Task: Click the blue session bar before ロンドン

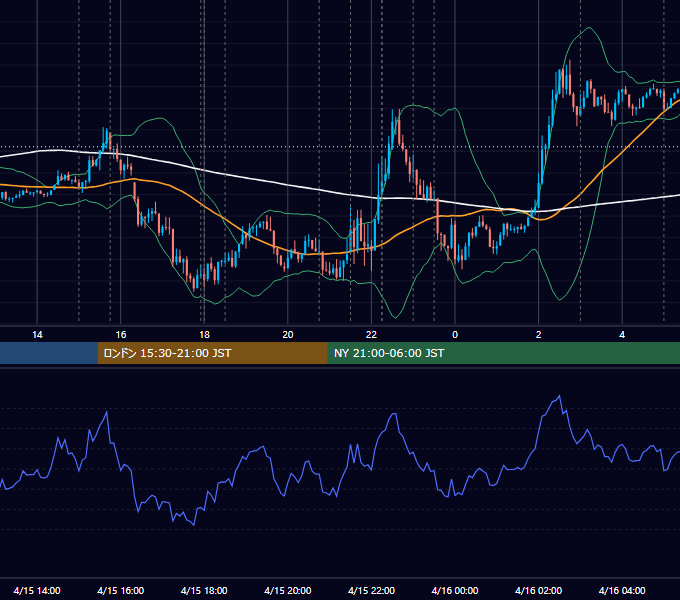Action: (x=49, y=353)
